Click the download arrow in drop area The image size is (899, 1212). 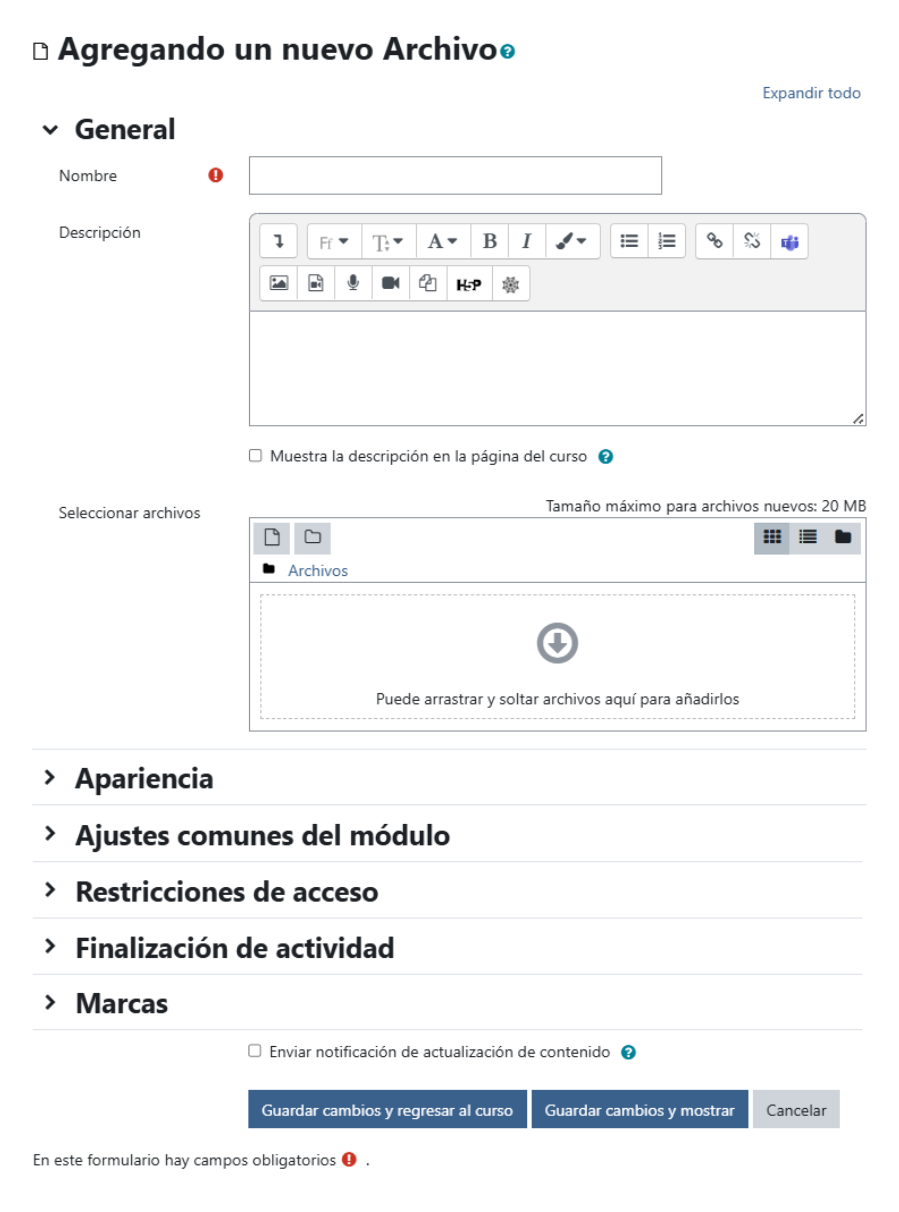[x=557, y=643]
